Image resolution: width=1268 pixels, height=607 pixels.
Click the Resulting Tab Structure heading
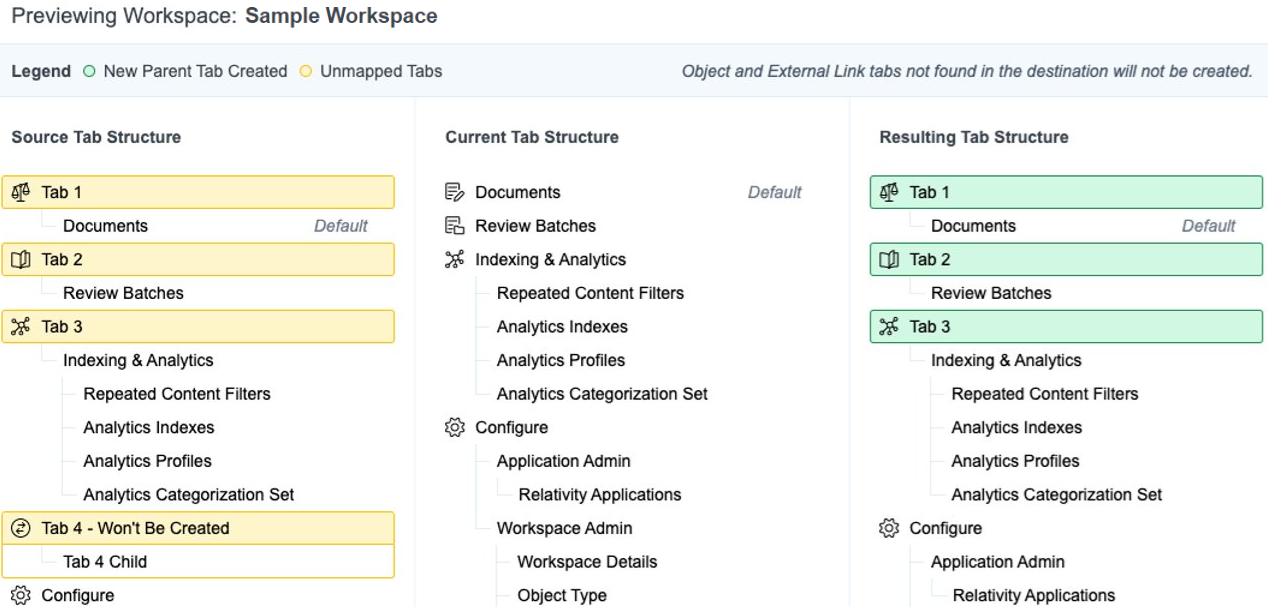974,137
